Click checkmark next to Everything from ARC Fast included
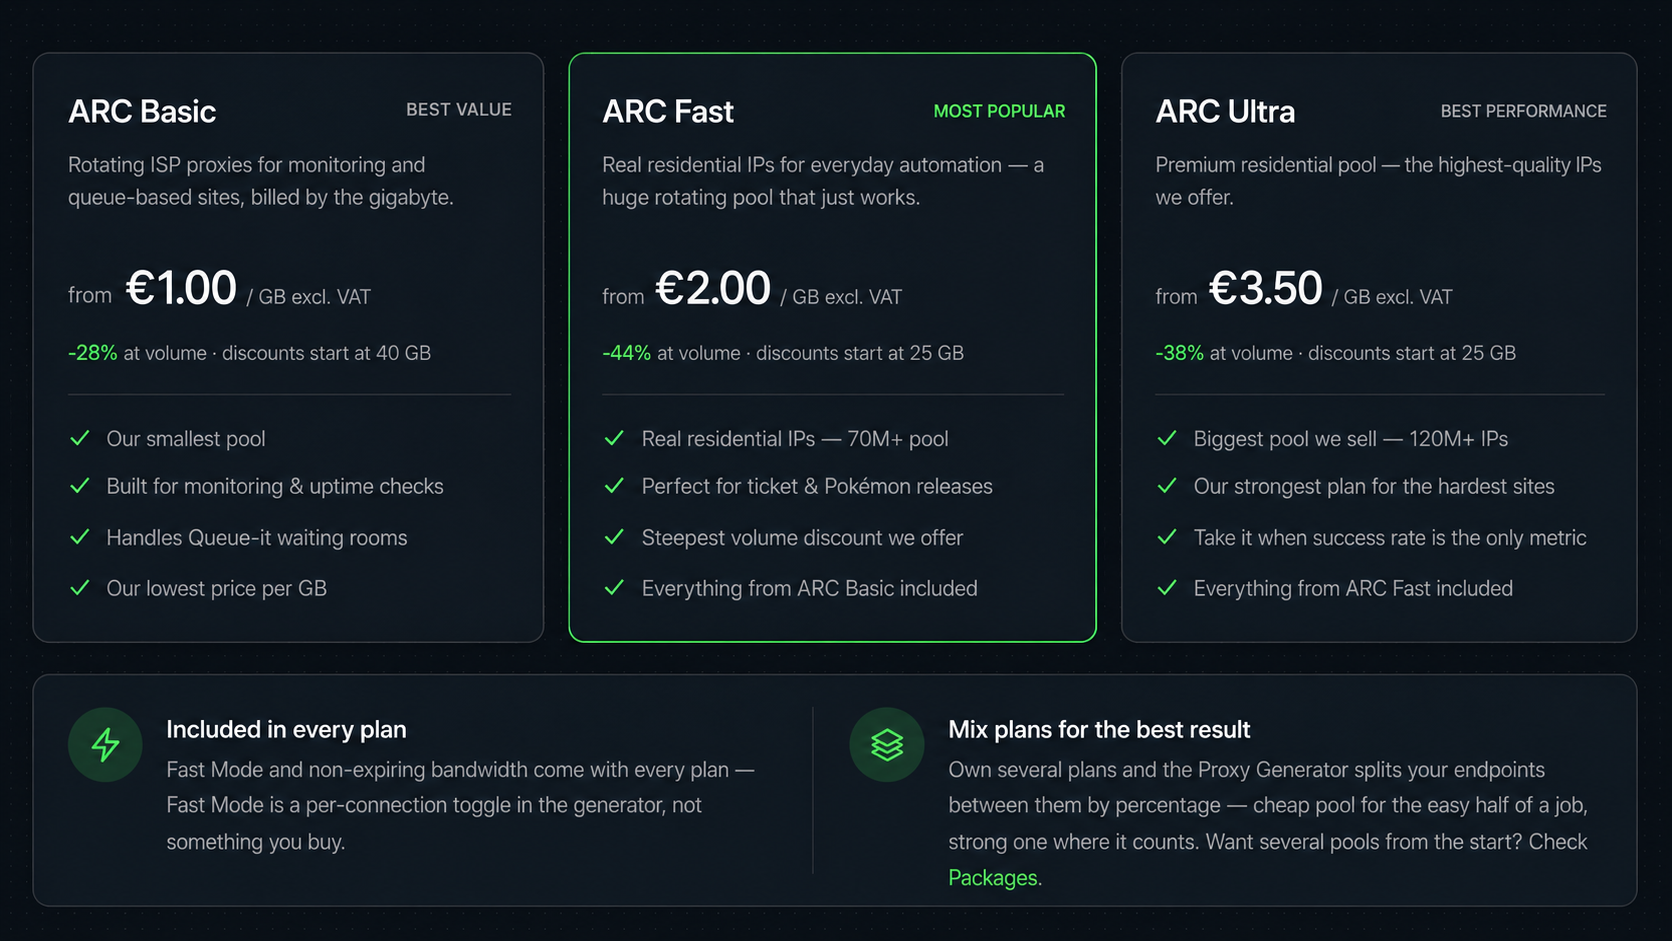Viewport: 1672px width, 941px height. click(x=1167, y=588)
